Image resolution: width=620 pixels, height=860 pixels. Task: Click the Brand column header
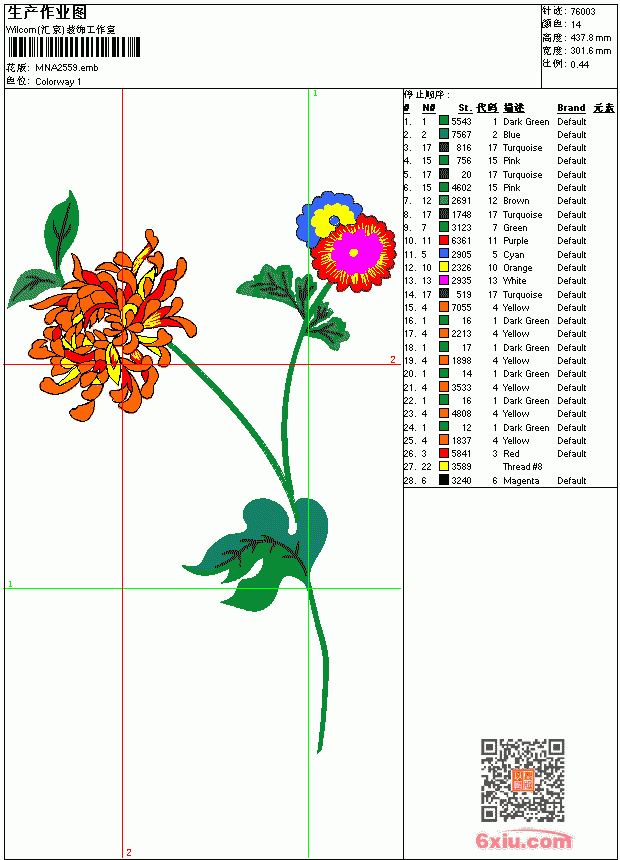click(571, 108)
